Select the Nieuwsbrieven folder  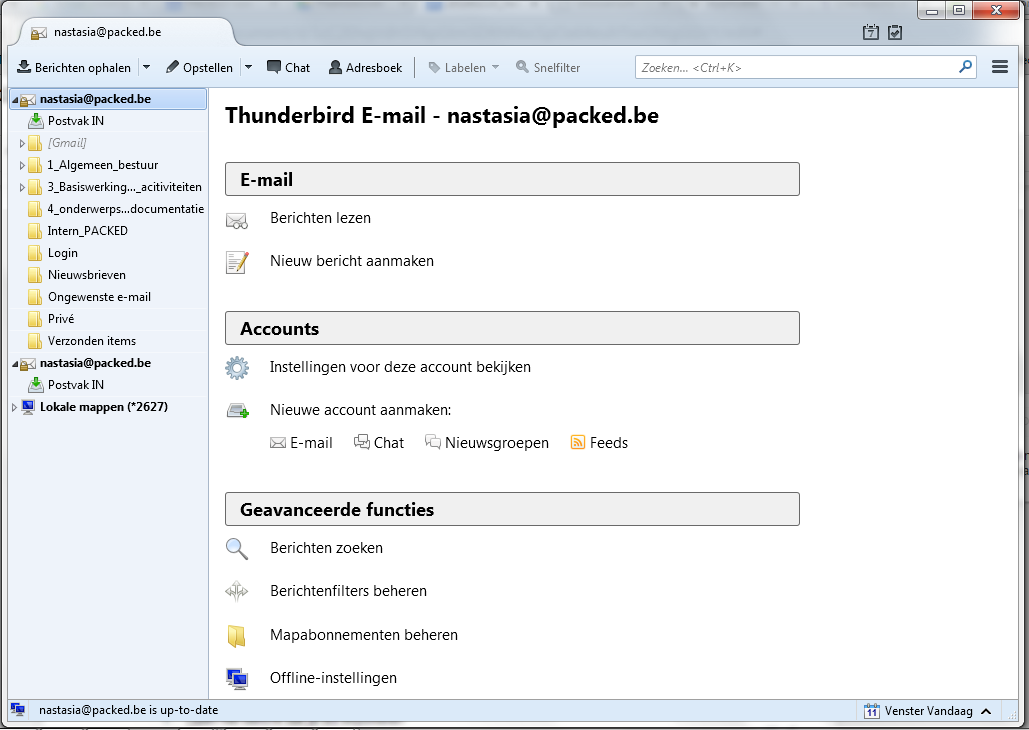(86, 275)
